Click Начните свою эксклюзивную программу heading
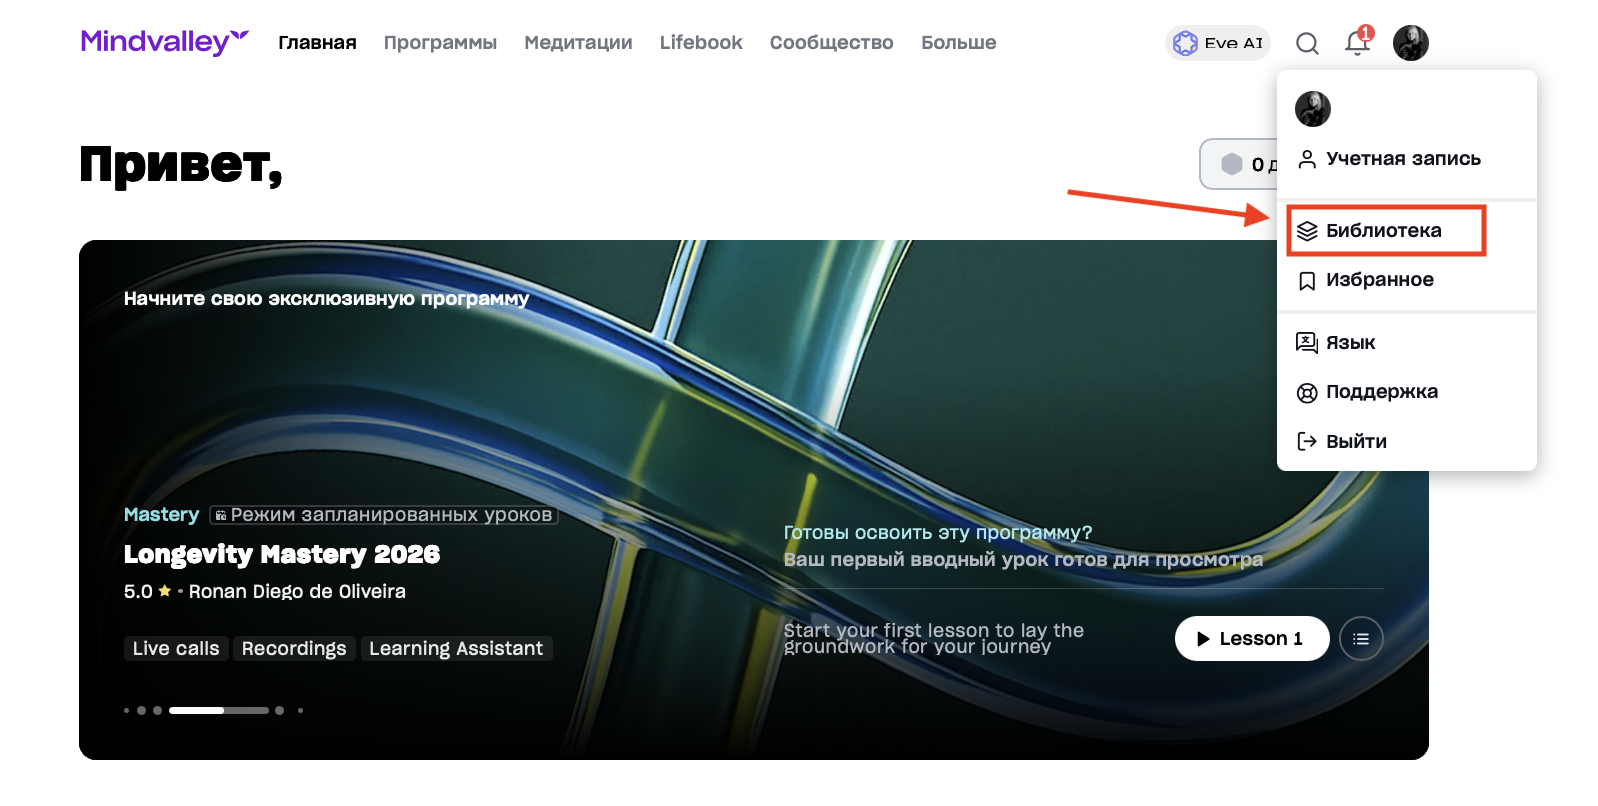The image size is (1598, 806). (326, 299)
